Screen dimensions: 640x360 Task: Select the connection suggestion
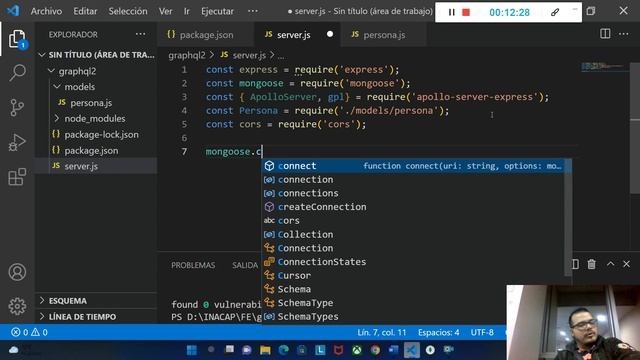click(x=413, y=180)
